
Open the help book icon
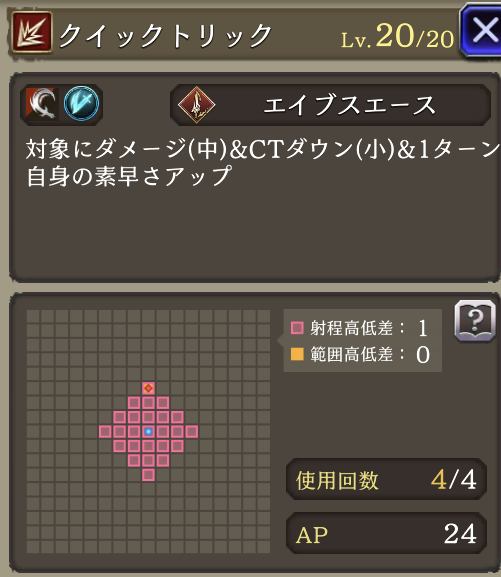[x=475, y=321]
